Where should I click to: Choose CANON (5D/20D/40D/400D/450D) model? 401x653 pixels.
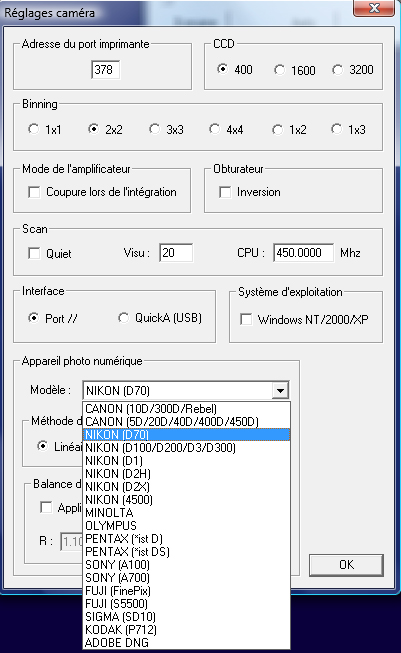[x=187, y=421]
